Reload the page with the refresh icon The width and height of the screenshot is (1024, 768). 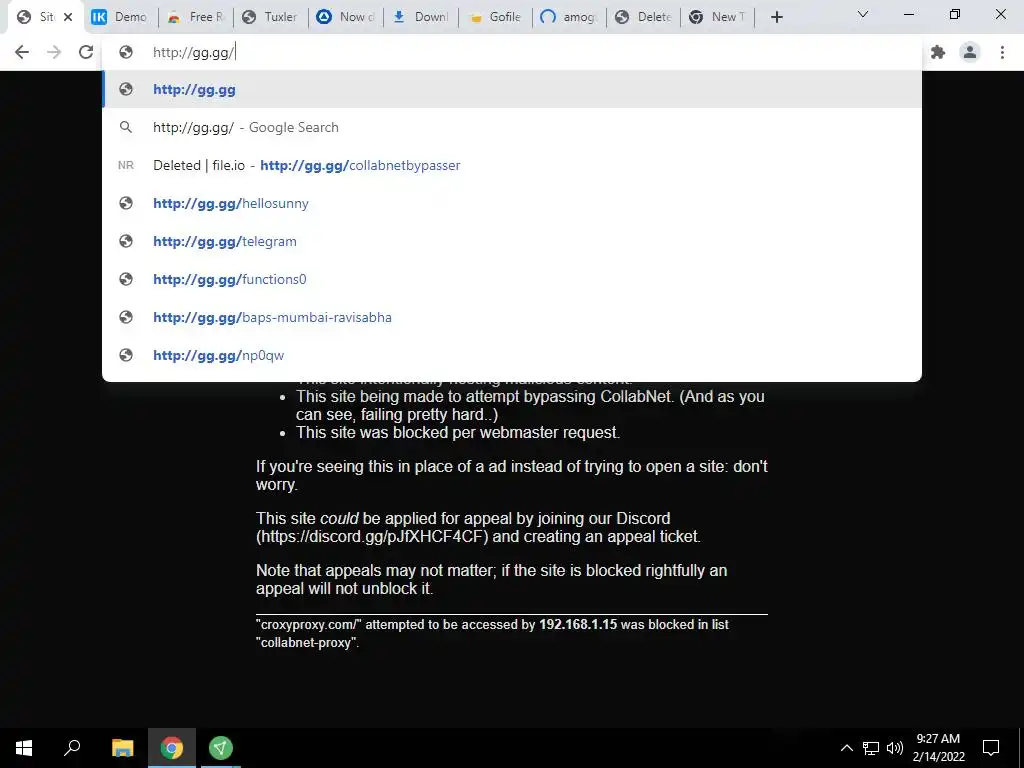(x=86, y=52)
